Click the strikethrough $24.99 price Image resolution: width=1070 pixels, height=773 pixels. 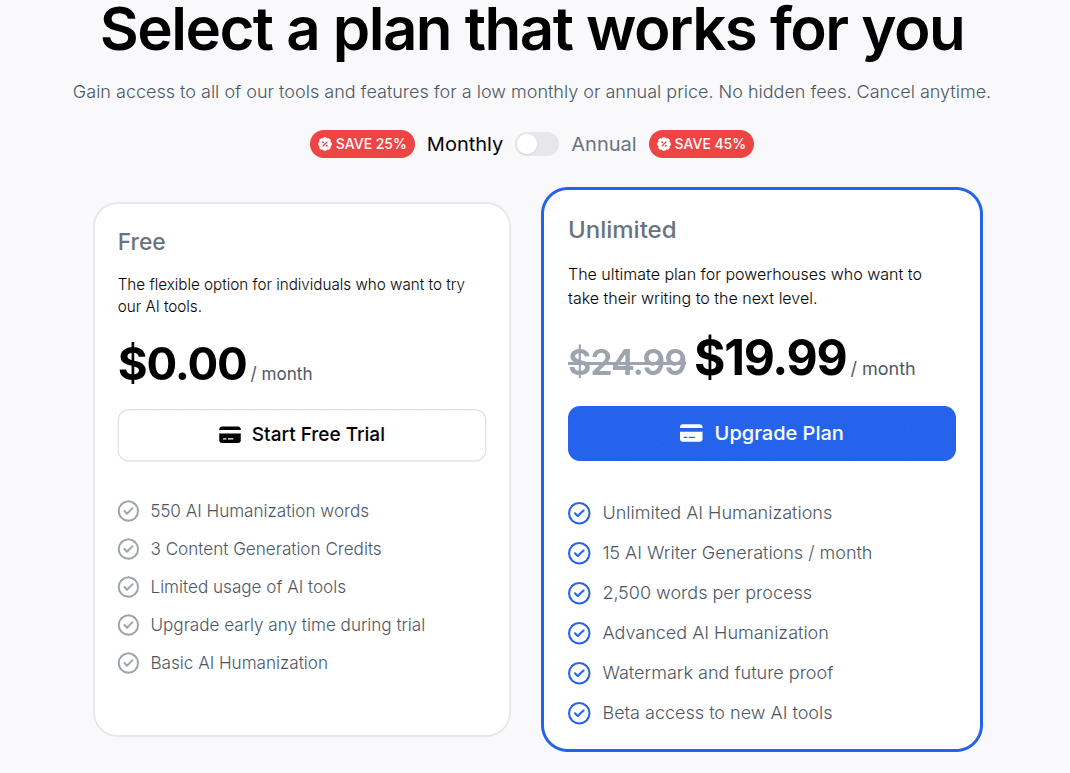point(627,361)
